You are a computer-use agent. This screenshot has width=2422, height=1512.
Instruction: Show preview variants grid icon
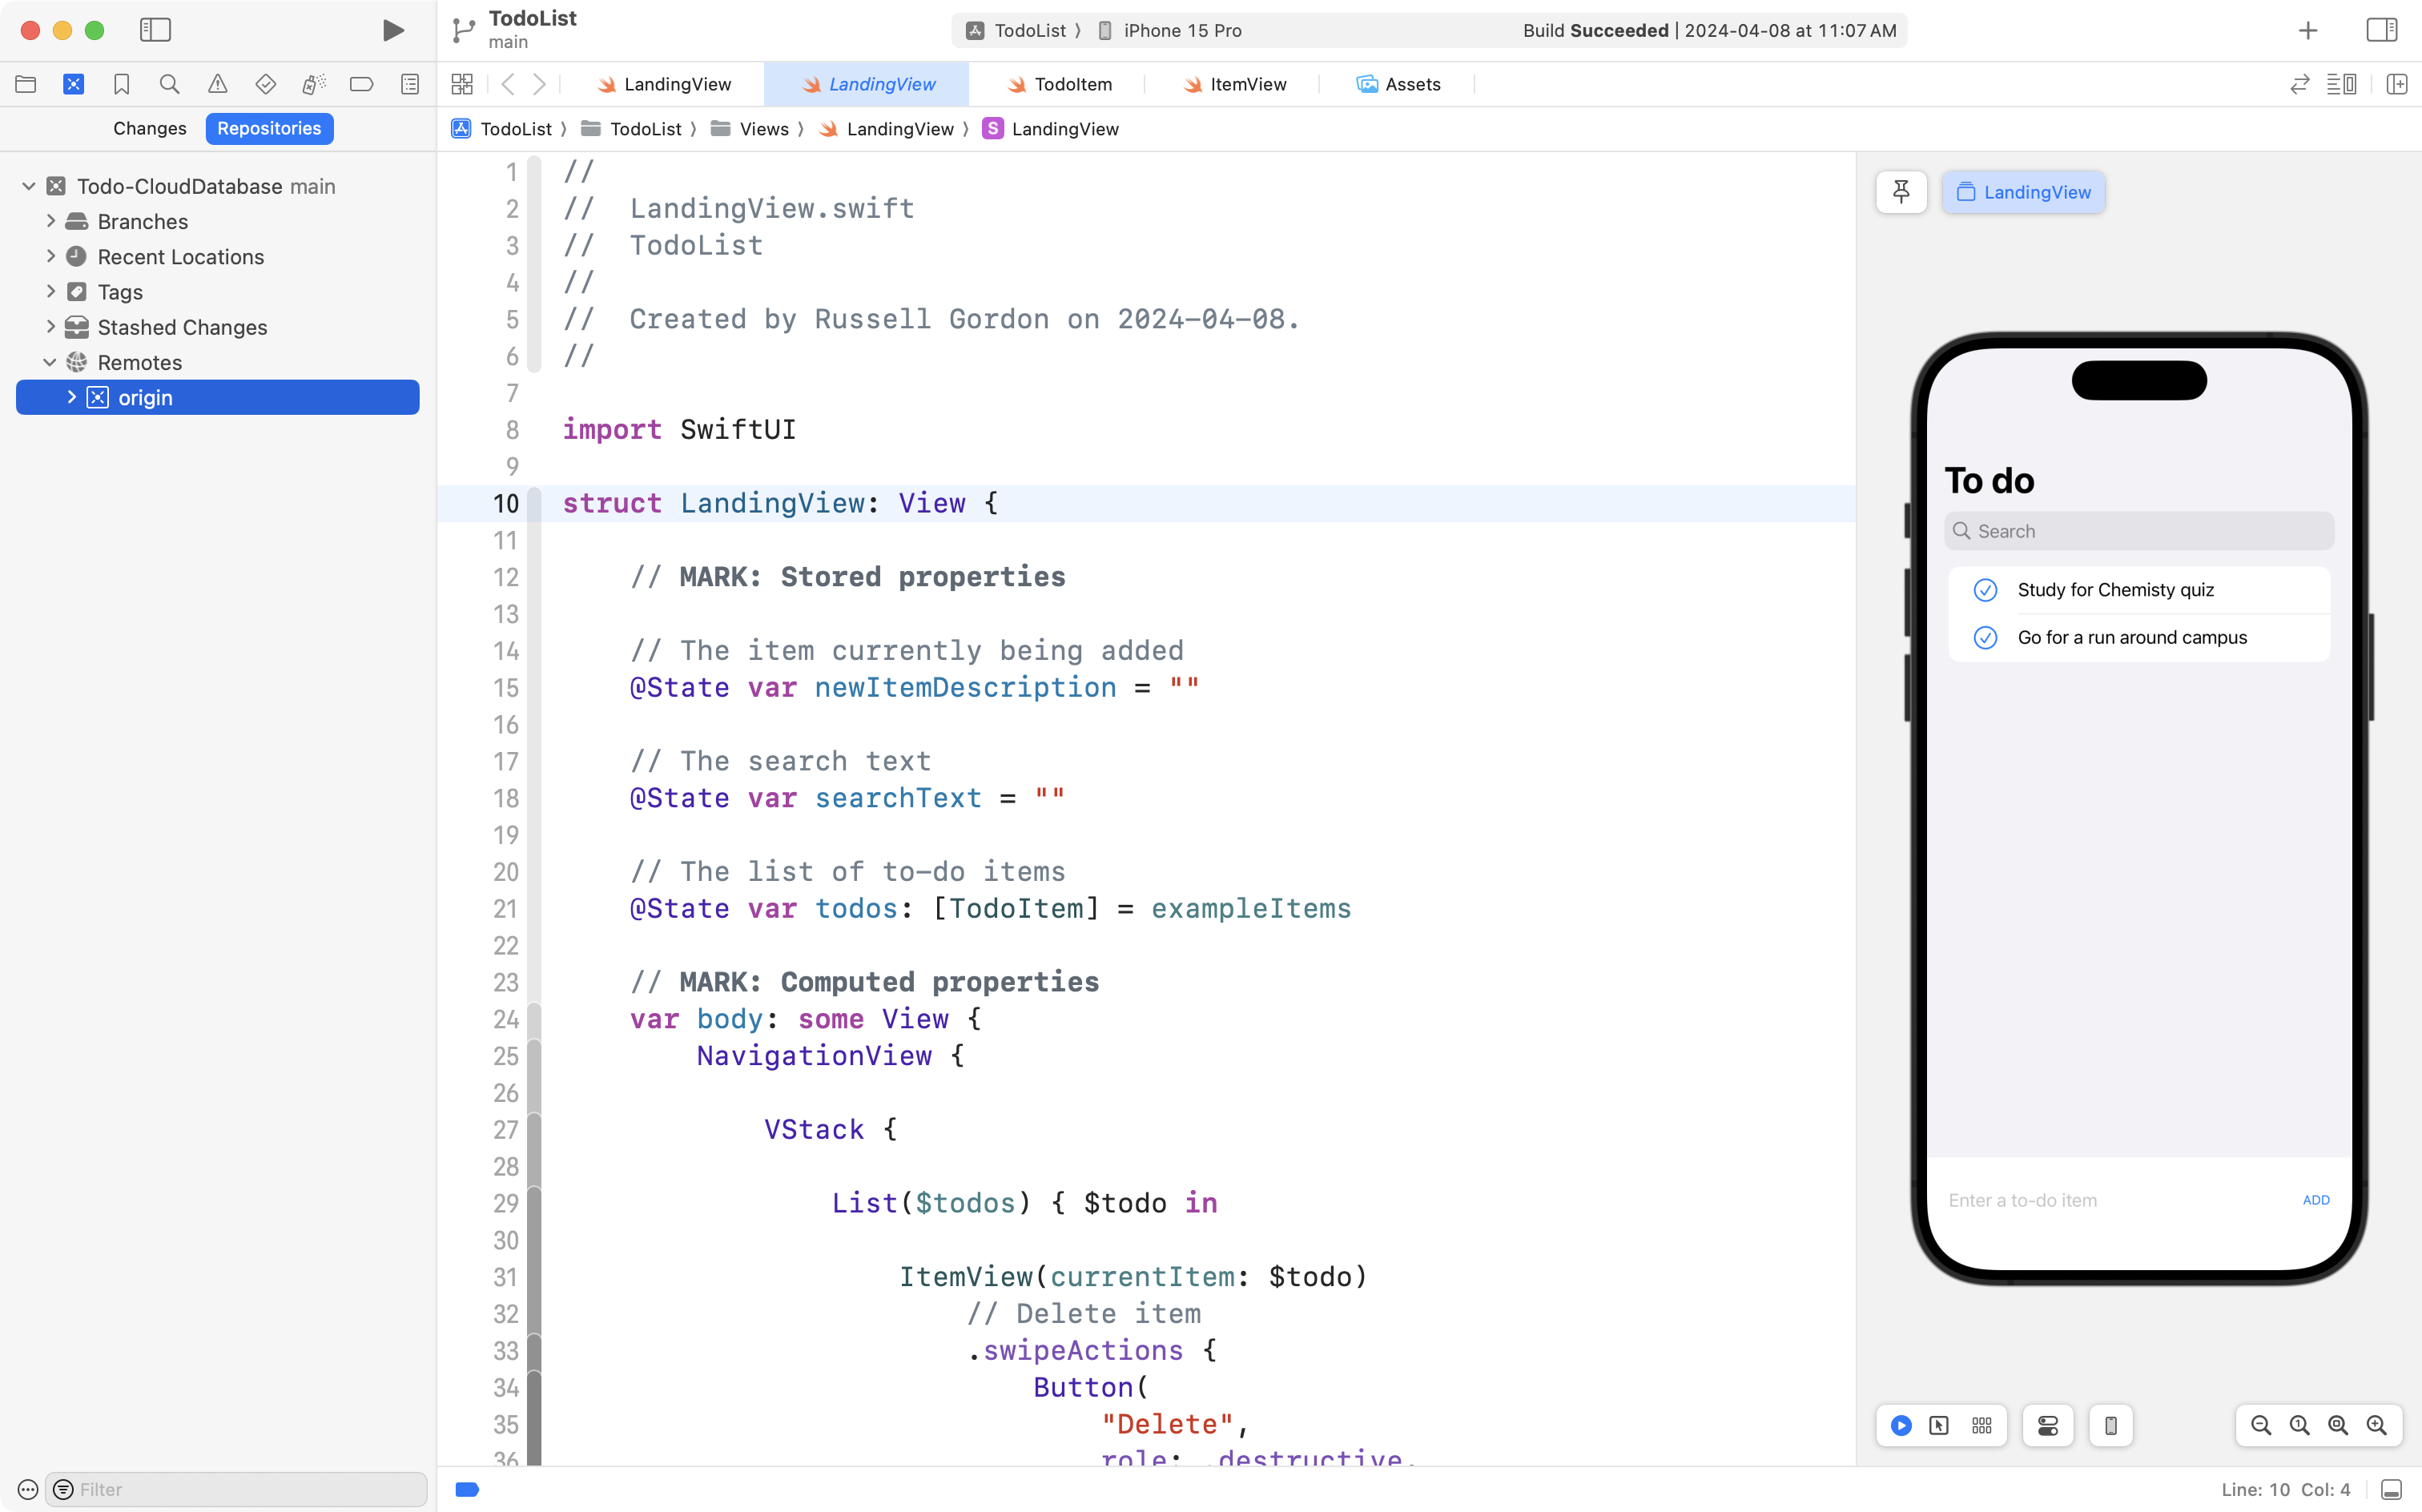(x=1981, y=1425)
